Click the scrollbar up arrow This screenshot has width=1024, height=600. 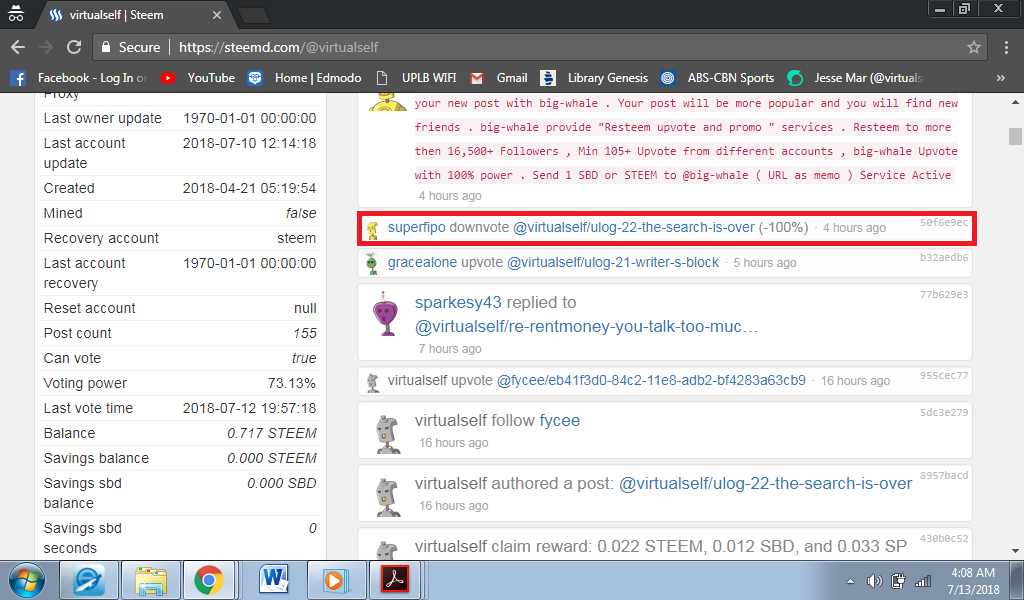click(x=1015, y=103)
